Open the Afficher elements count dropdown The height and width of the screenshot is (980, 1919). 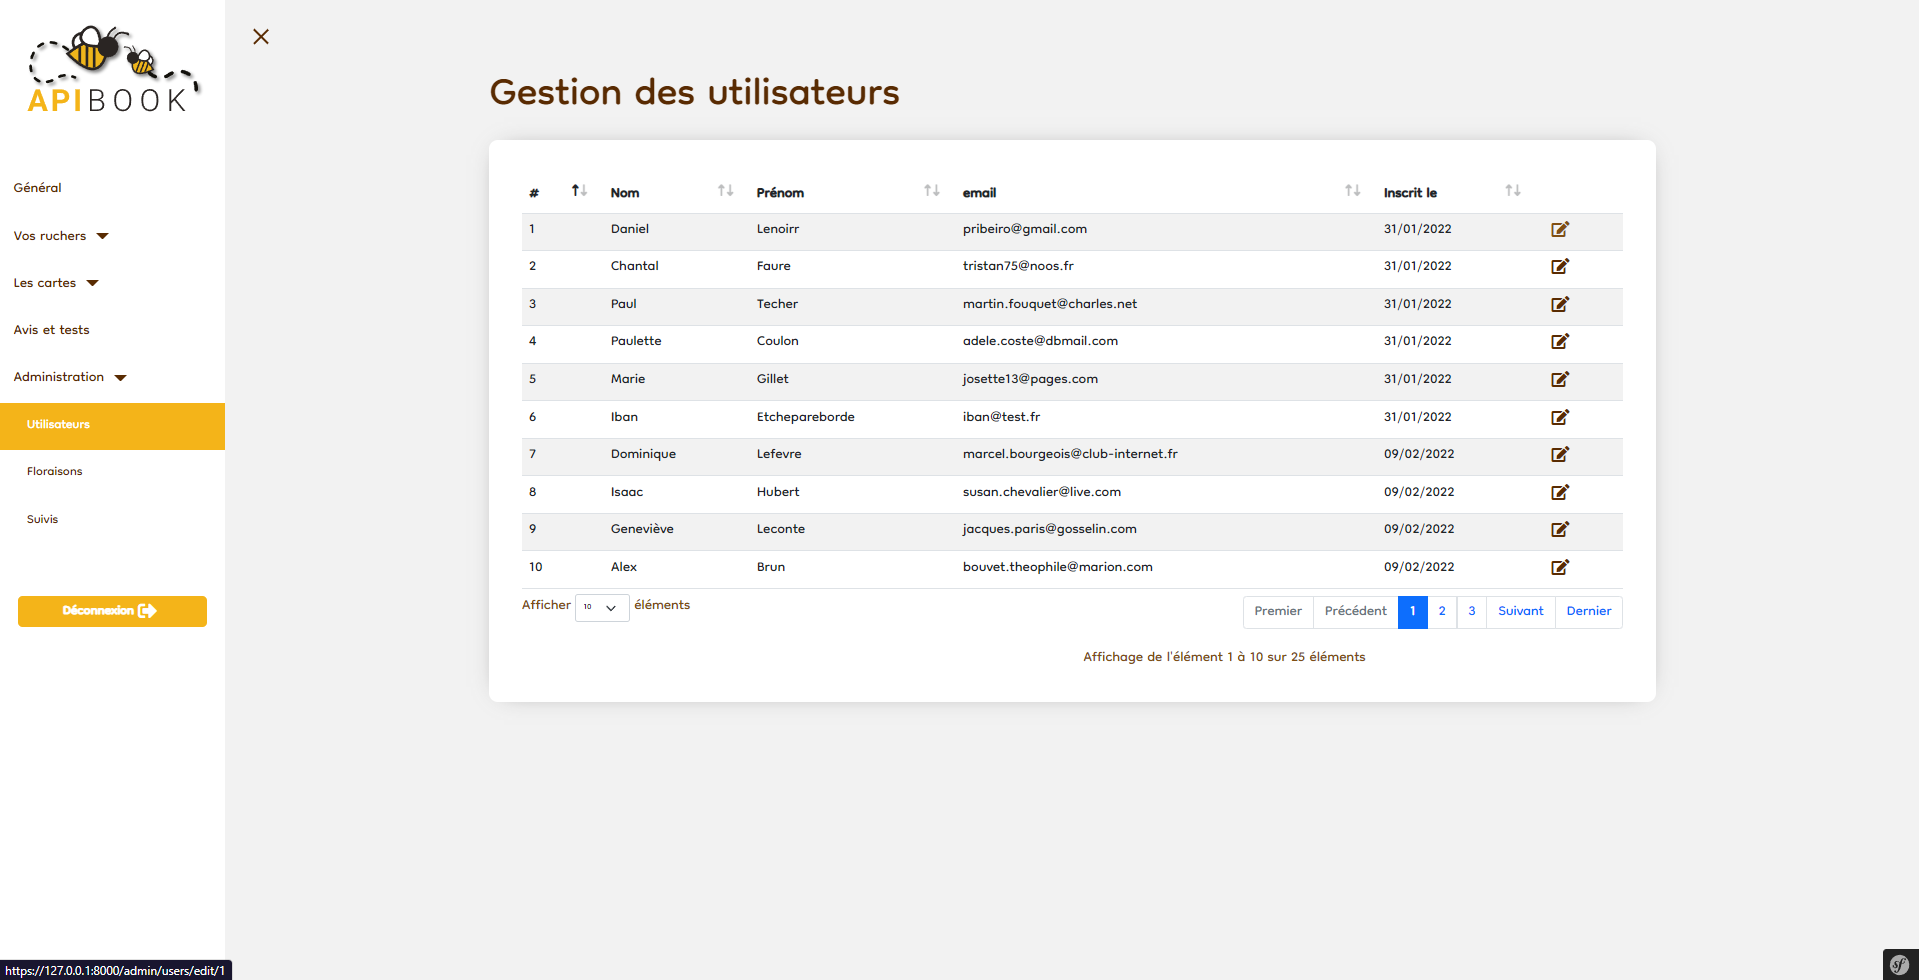[x=601, y=608]
